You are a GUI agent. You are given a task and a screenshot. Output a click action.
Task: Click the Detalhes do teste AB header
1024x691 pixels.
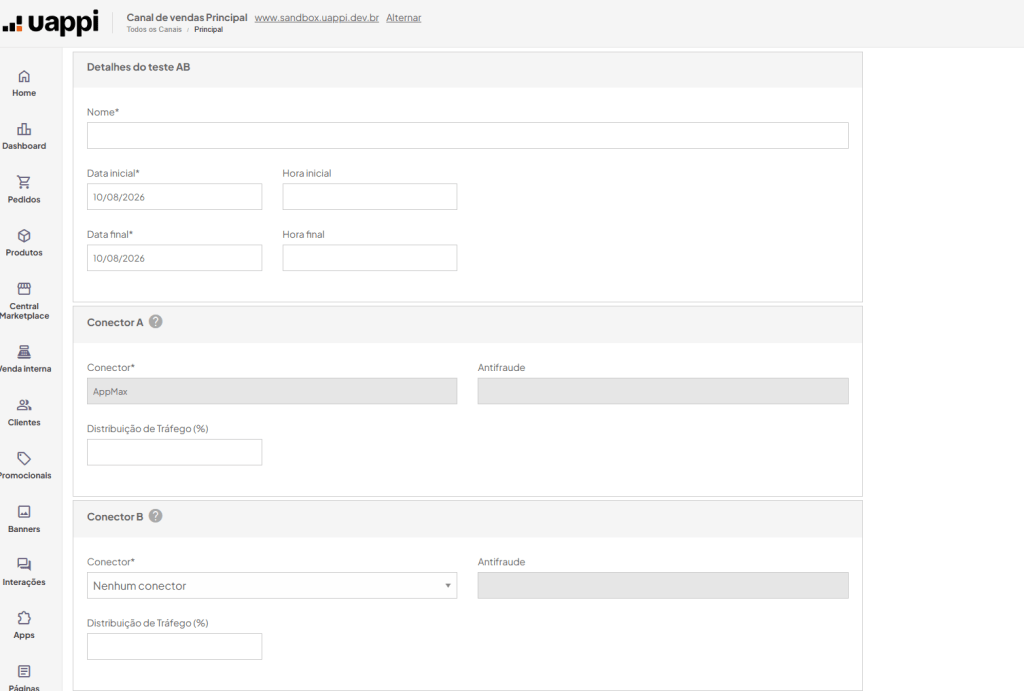pos(138,67)
